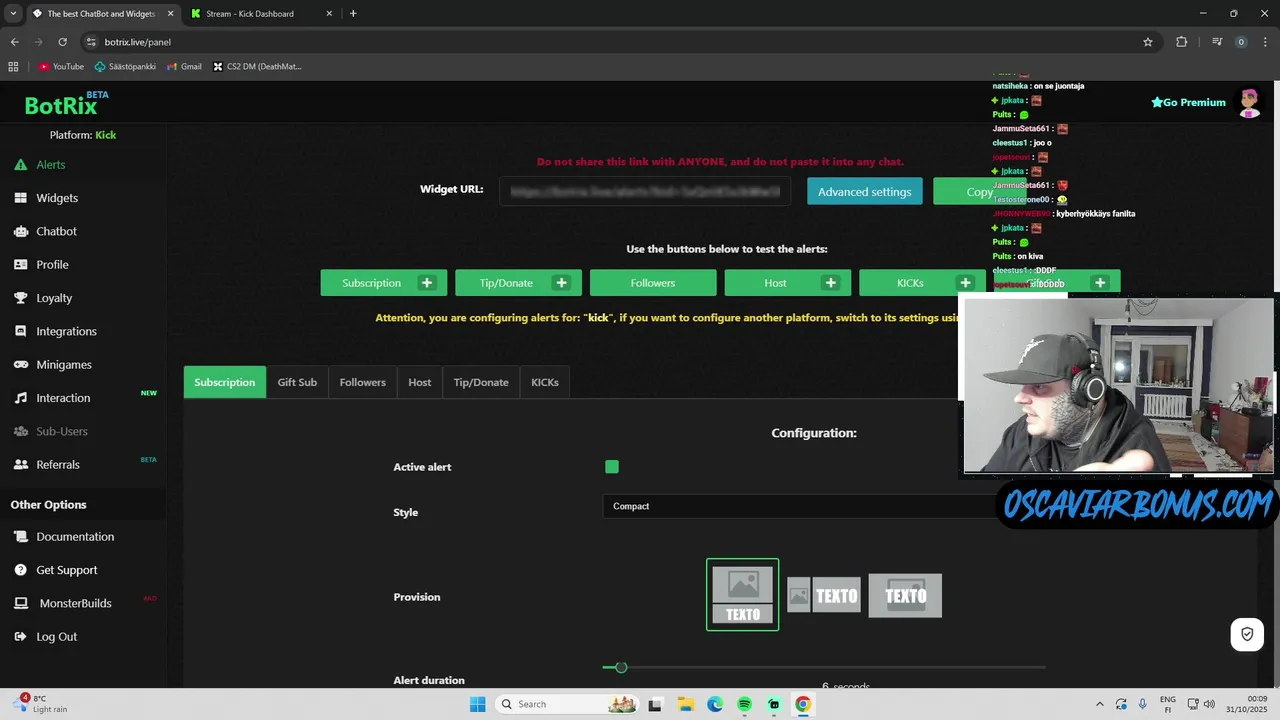Click plus icon on Subscription test button
Viewport: 1280px width, 720px height.
pos(427,283)
